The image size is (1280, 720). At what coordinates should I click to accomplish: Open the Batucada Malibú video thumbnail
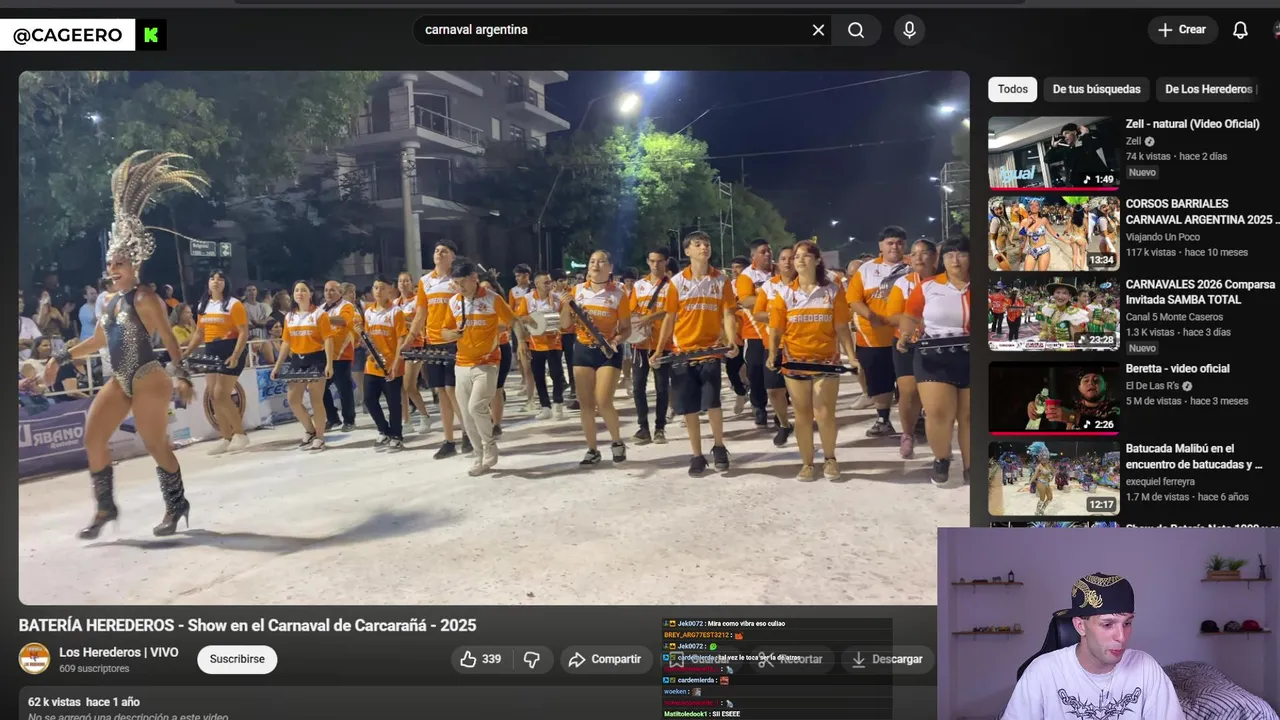pyautogui.click(x=1054, y=478)
